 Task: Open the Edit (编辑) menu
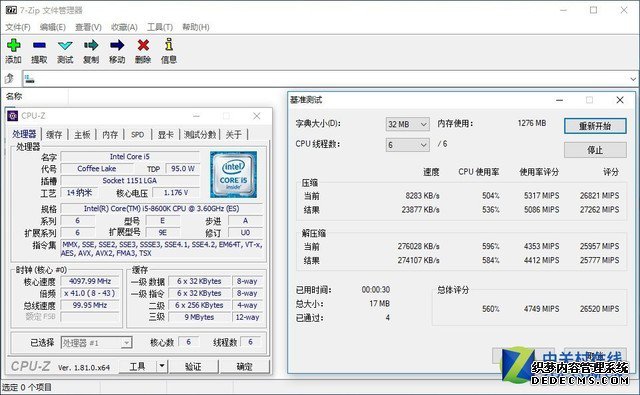pos(53,27)
